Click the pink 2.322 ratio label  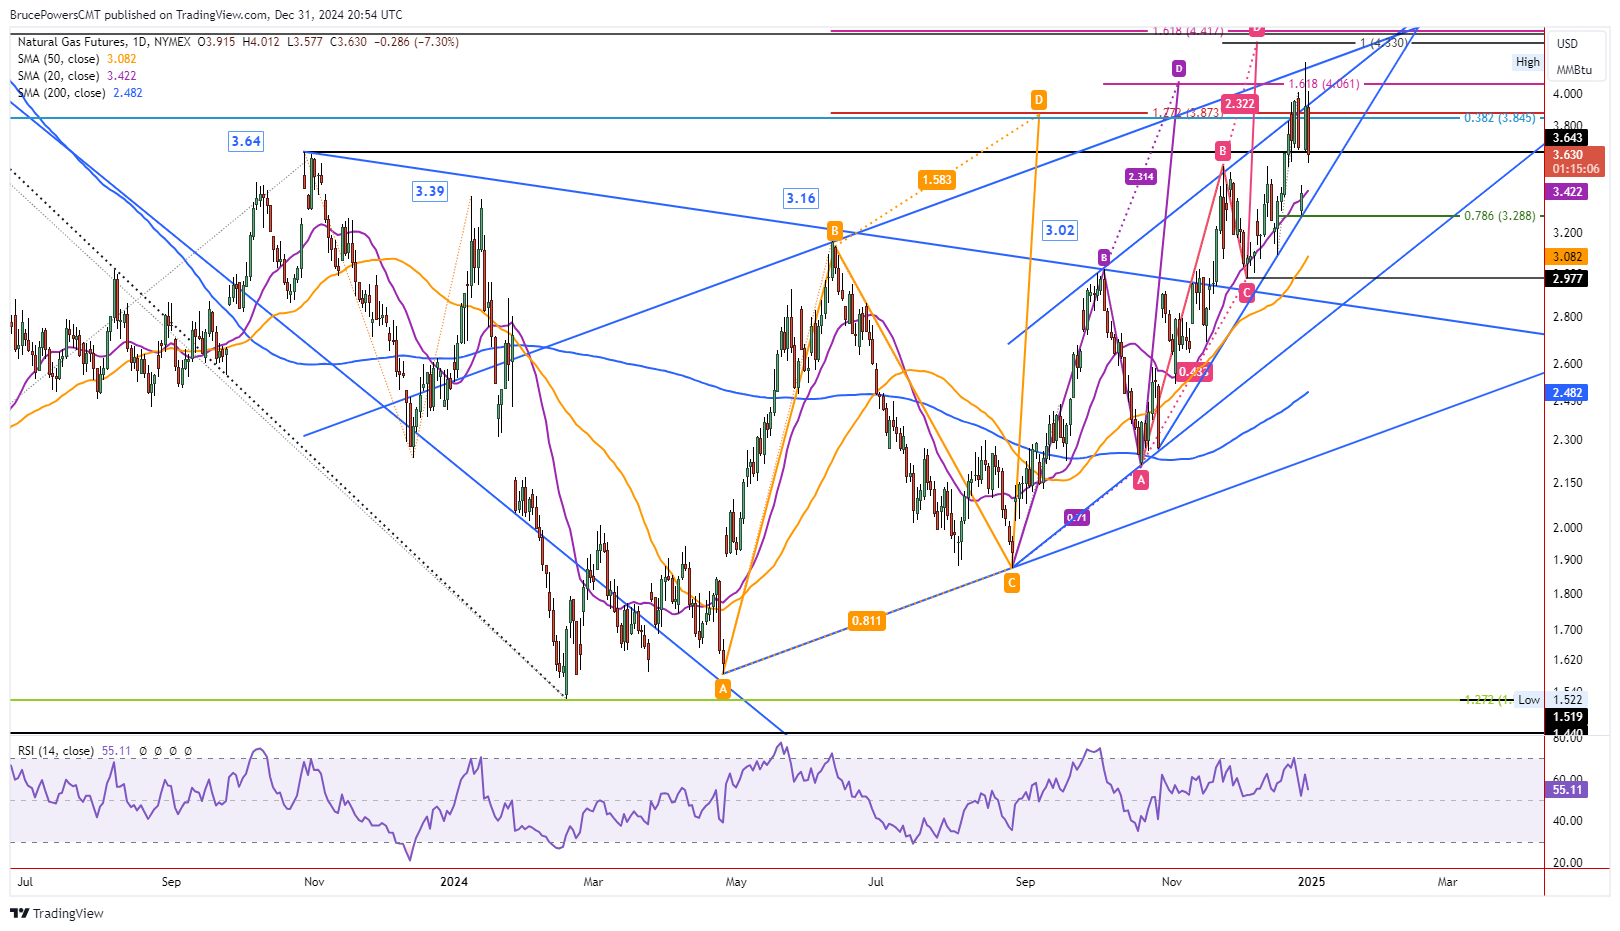tap(1240, 104)
